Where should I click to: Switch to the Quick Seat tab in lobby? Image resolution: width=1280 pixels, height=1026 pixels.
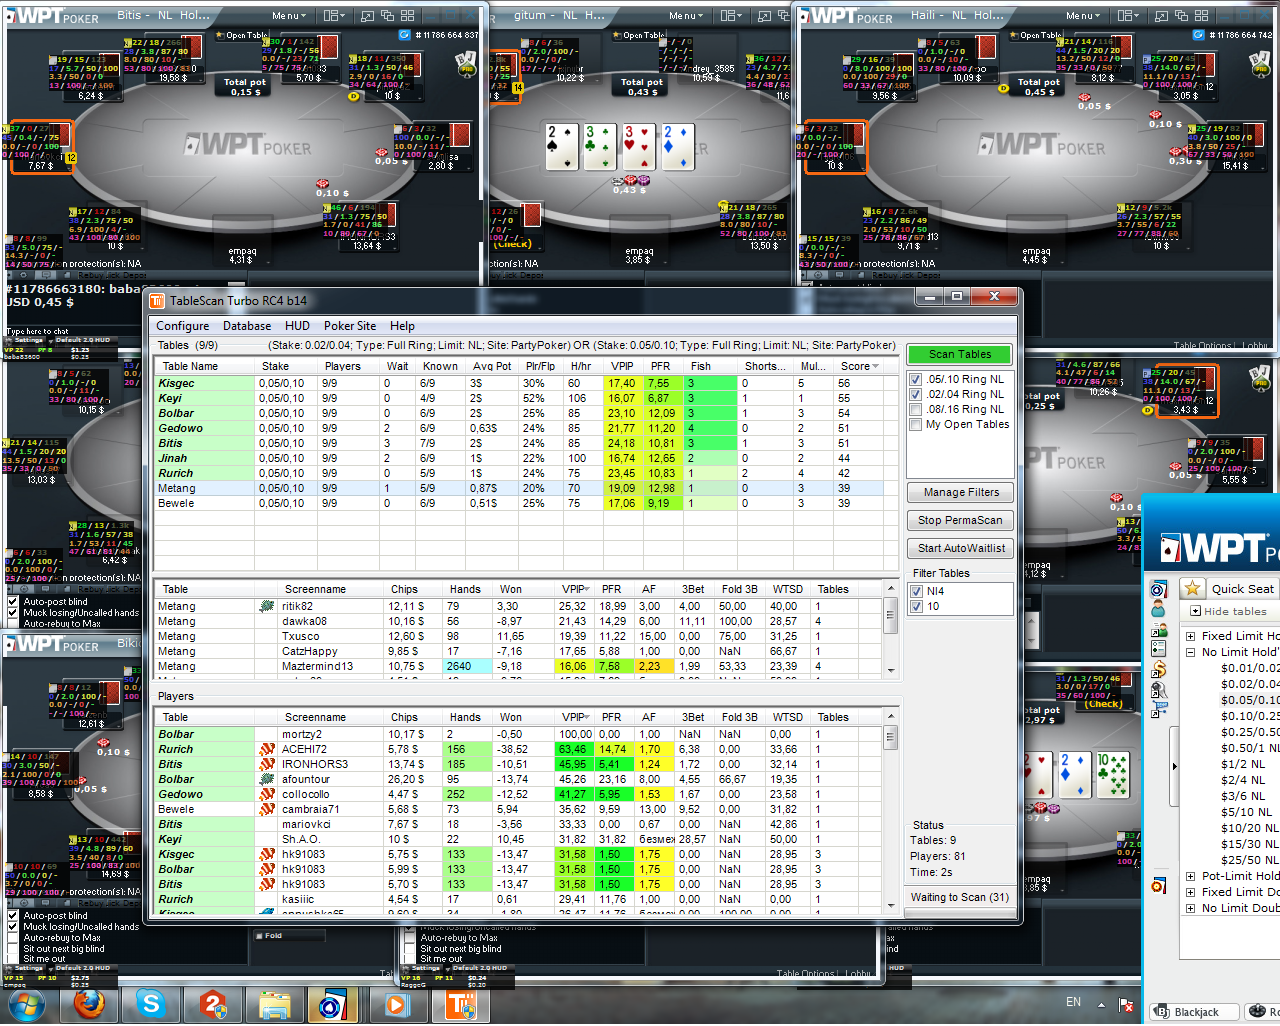(1242, 589)
